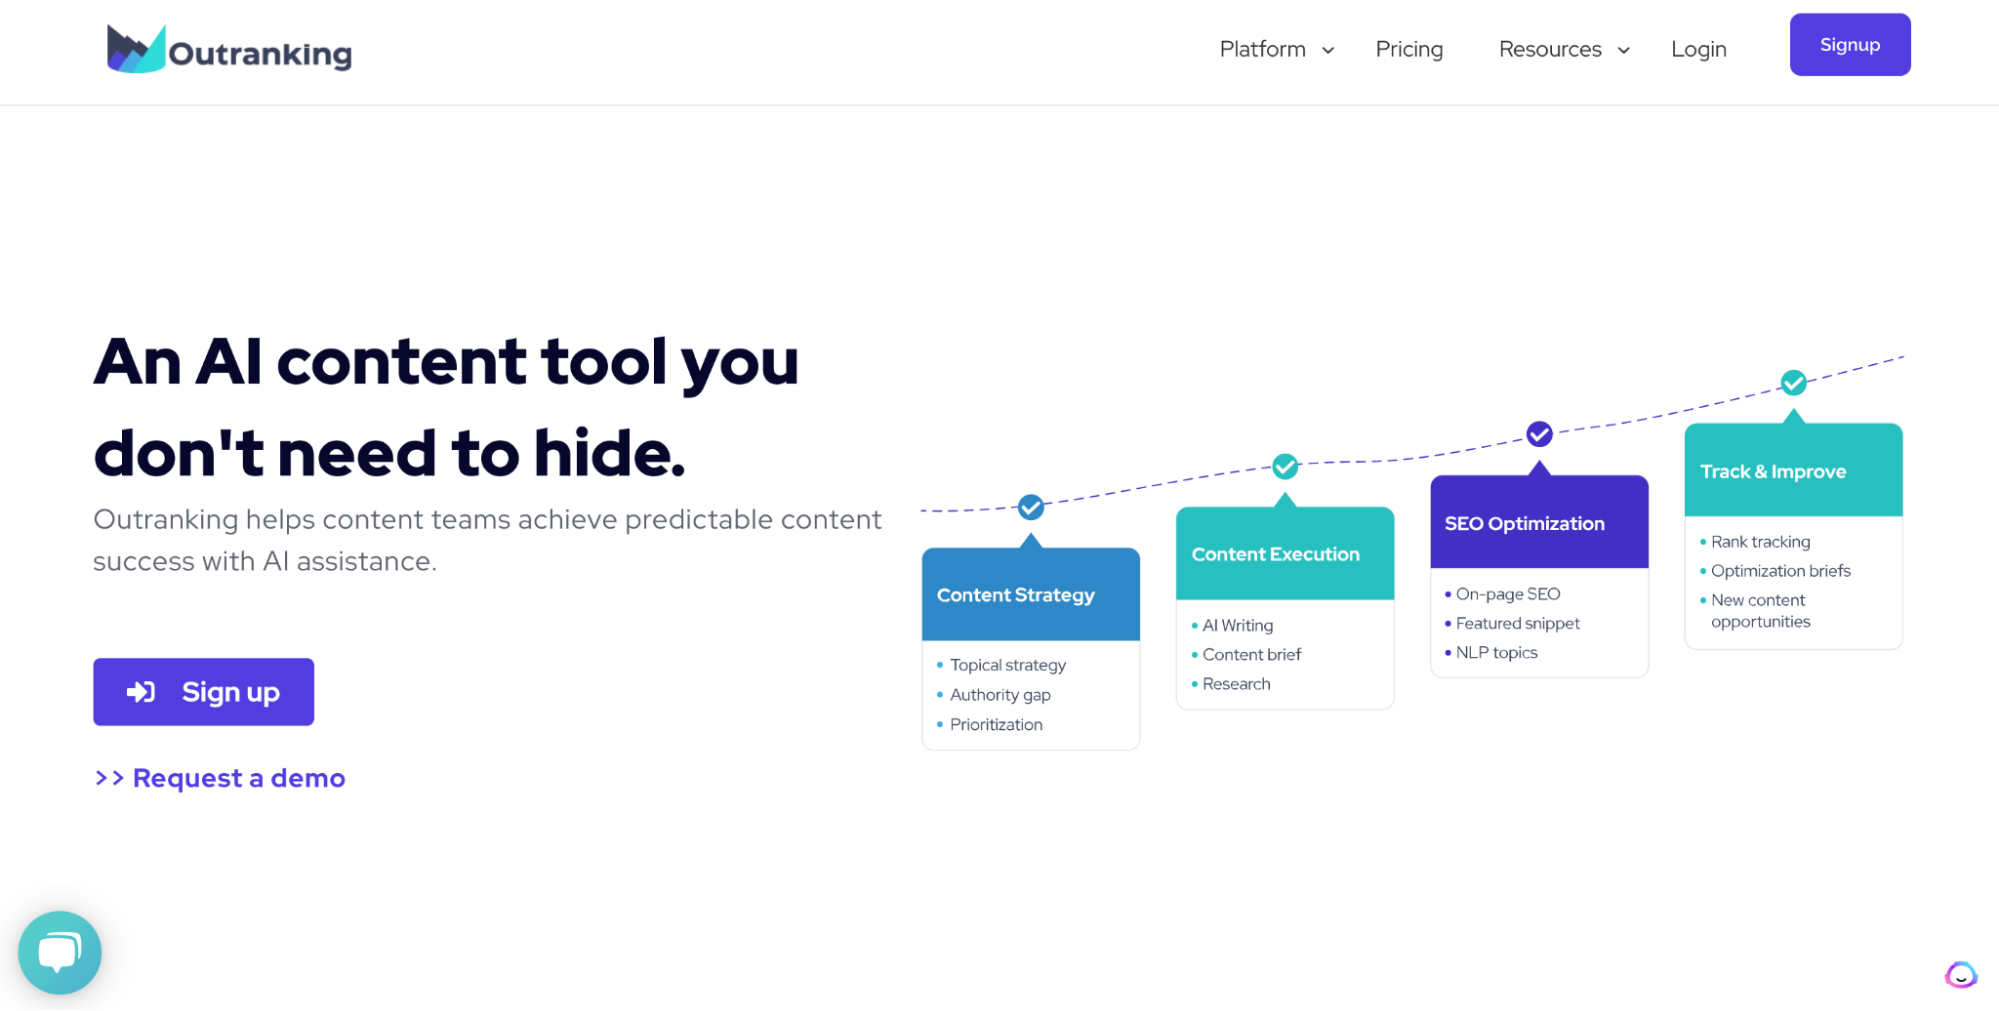The image size is (1999, 1011).
Task: Expand the Resources menu chevron
Action: 1624,51
